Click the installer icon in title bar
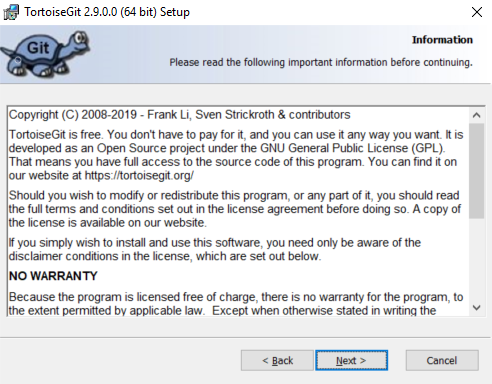 (11, 12)
